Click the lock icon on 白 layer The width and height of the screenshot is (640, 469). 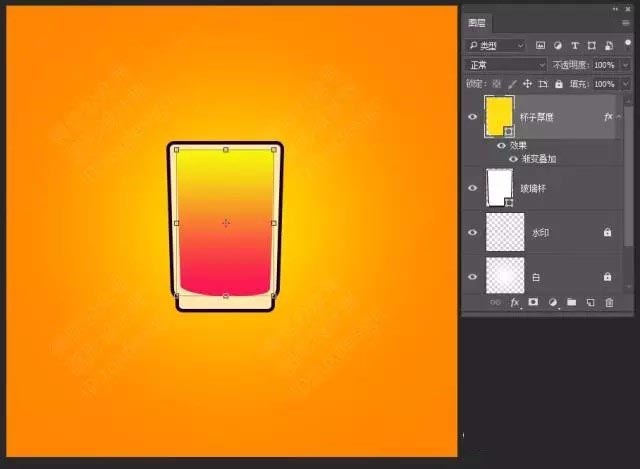pyautogui.click(x=607, y=277)
